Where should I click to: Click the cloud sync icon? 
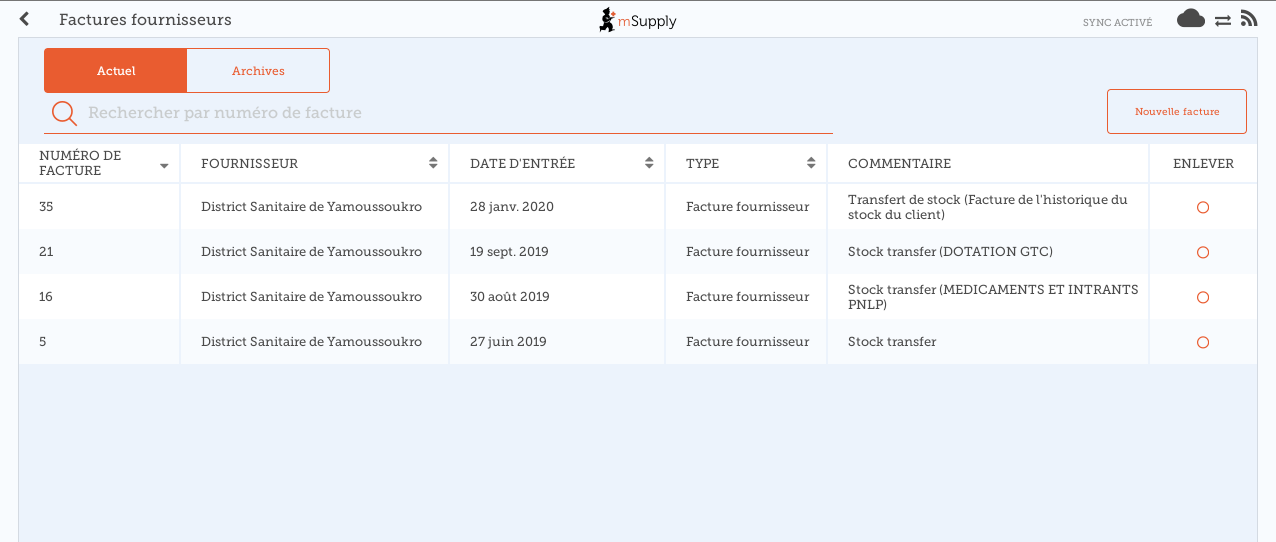1190,18
